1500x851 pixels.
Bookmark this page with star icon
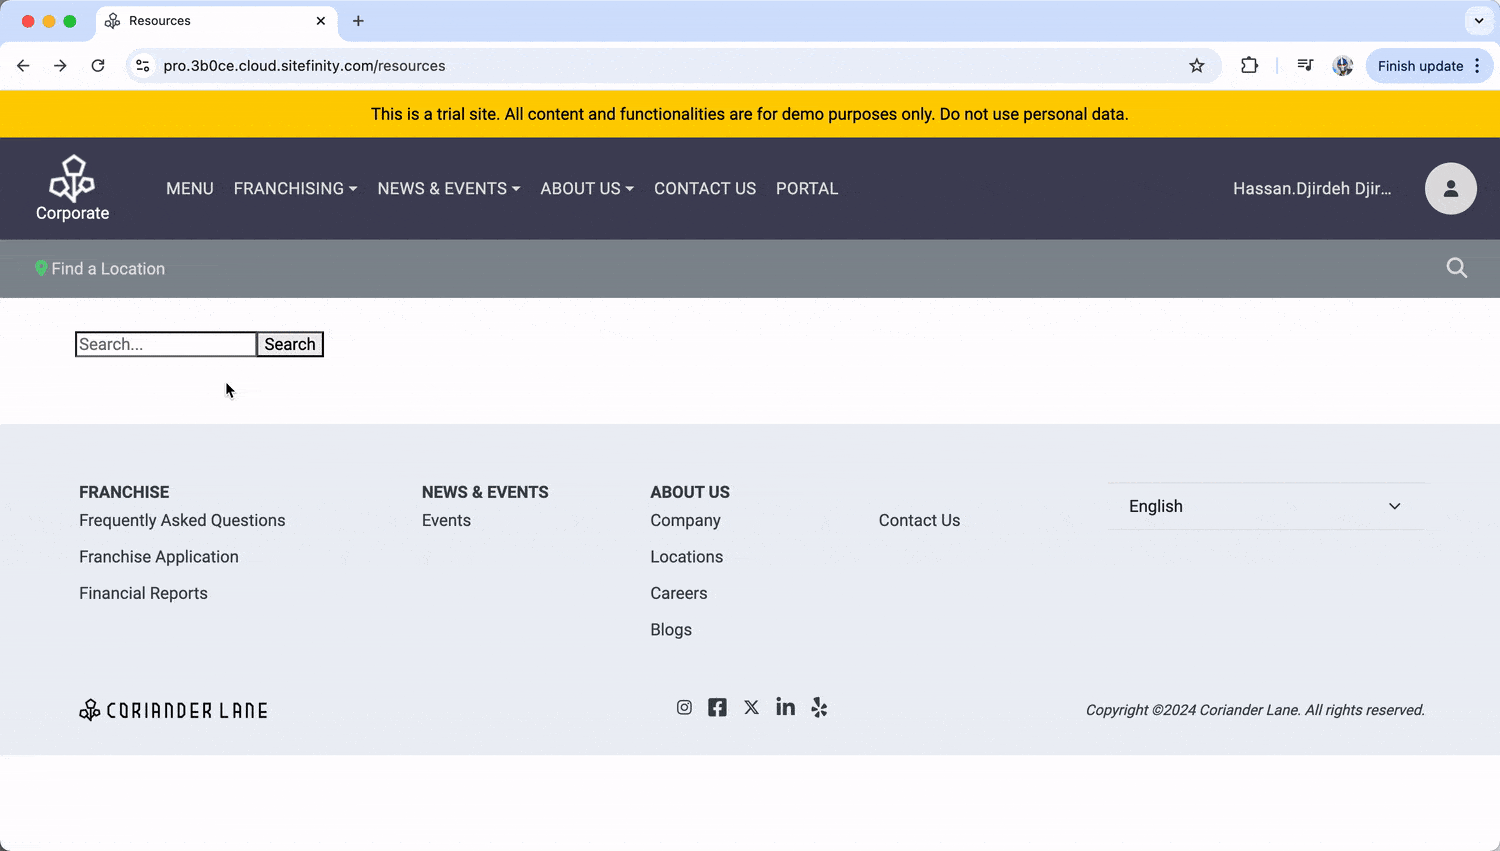[1196, 66]
